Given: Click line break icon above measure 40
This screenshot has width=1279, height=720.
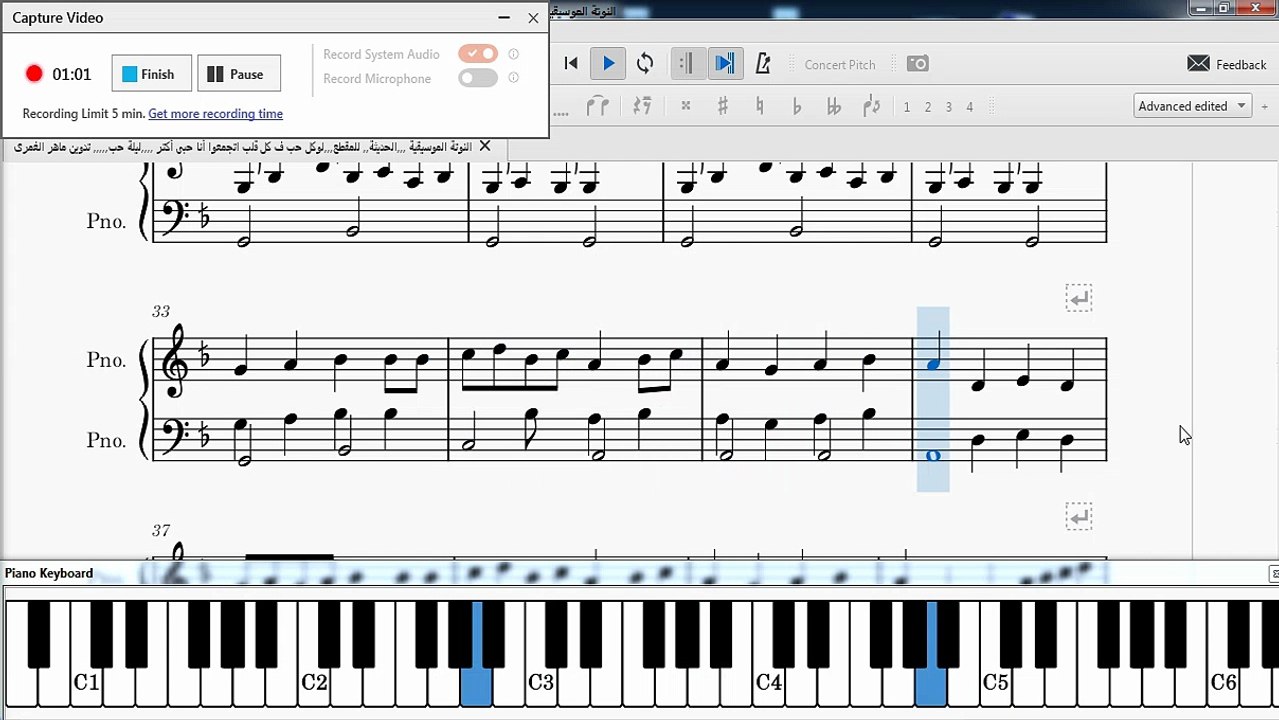Looking at the screenshot, I should point(1078,517).
